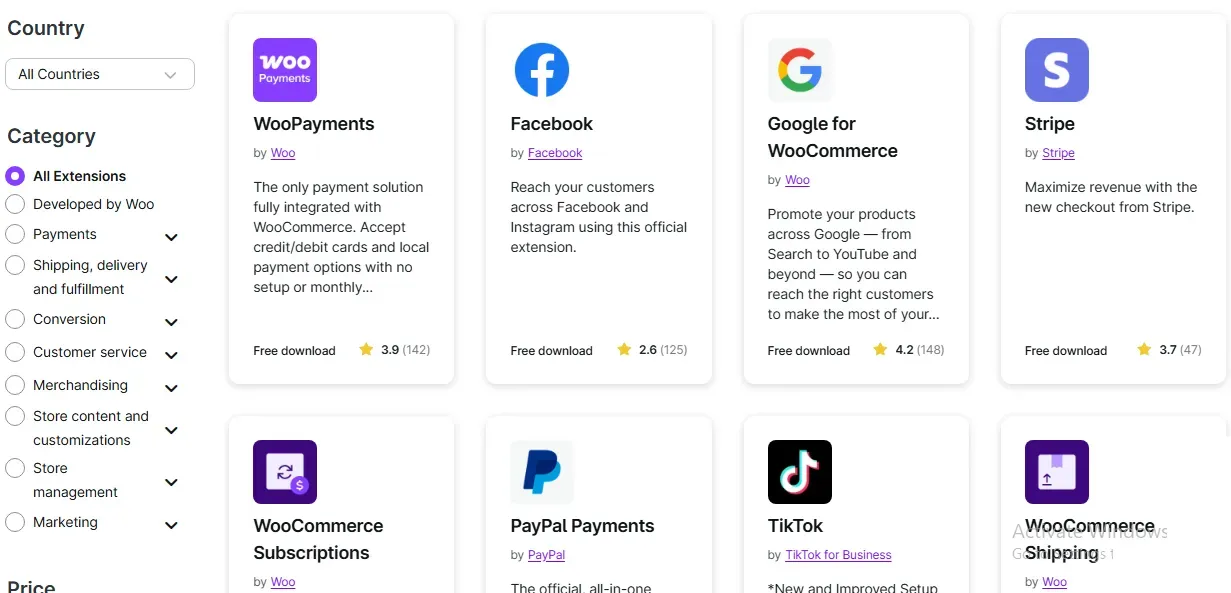The image size is (1231, 593).
Task: Select the All Extensions radio button
Action: click(x=15, y=175)
